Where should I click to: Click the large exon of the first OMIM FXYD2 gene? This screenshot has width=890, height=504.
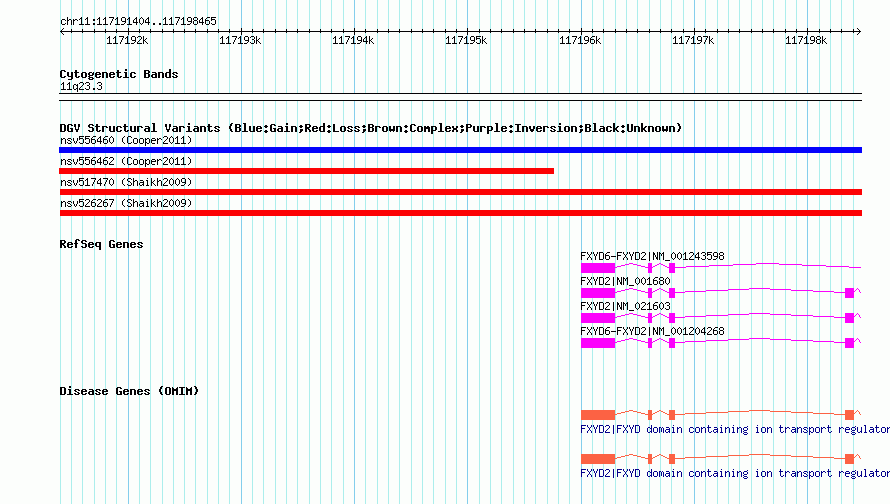[x=598, y=415]
